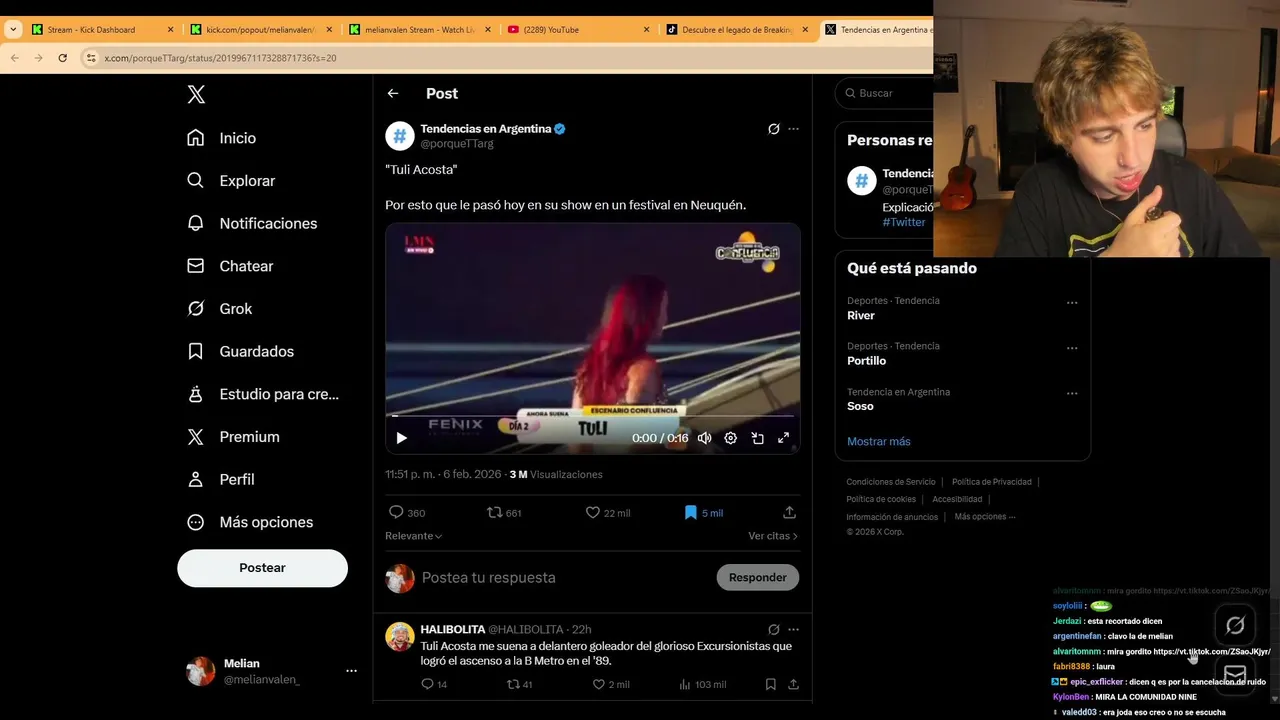Click the X logo in the sidebar
This screenshot has width=1280, height=720.
click(196, 94)
